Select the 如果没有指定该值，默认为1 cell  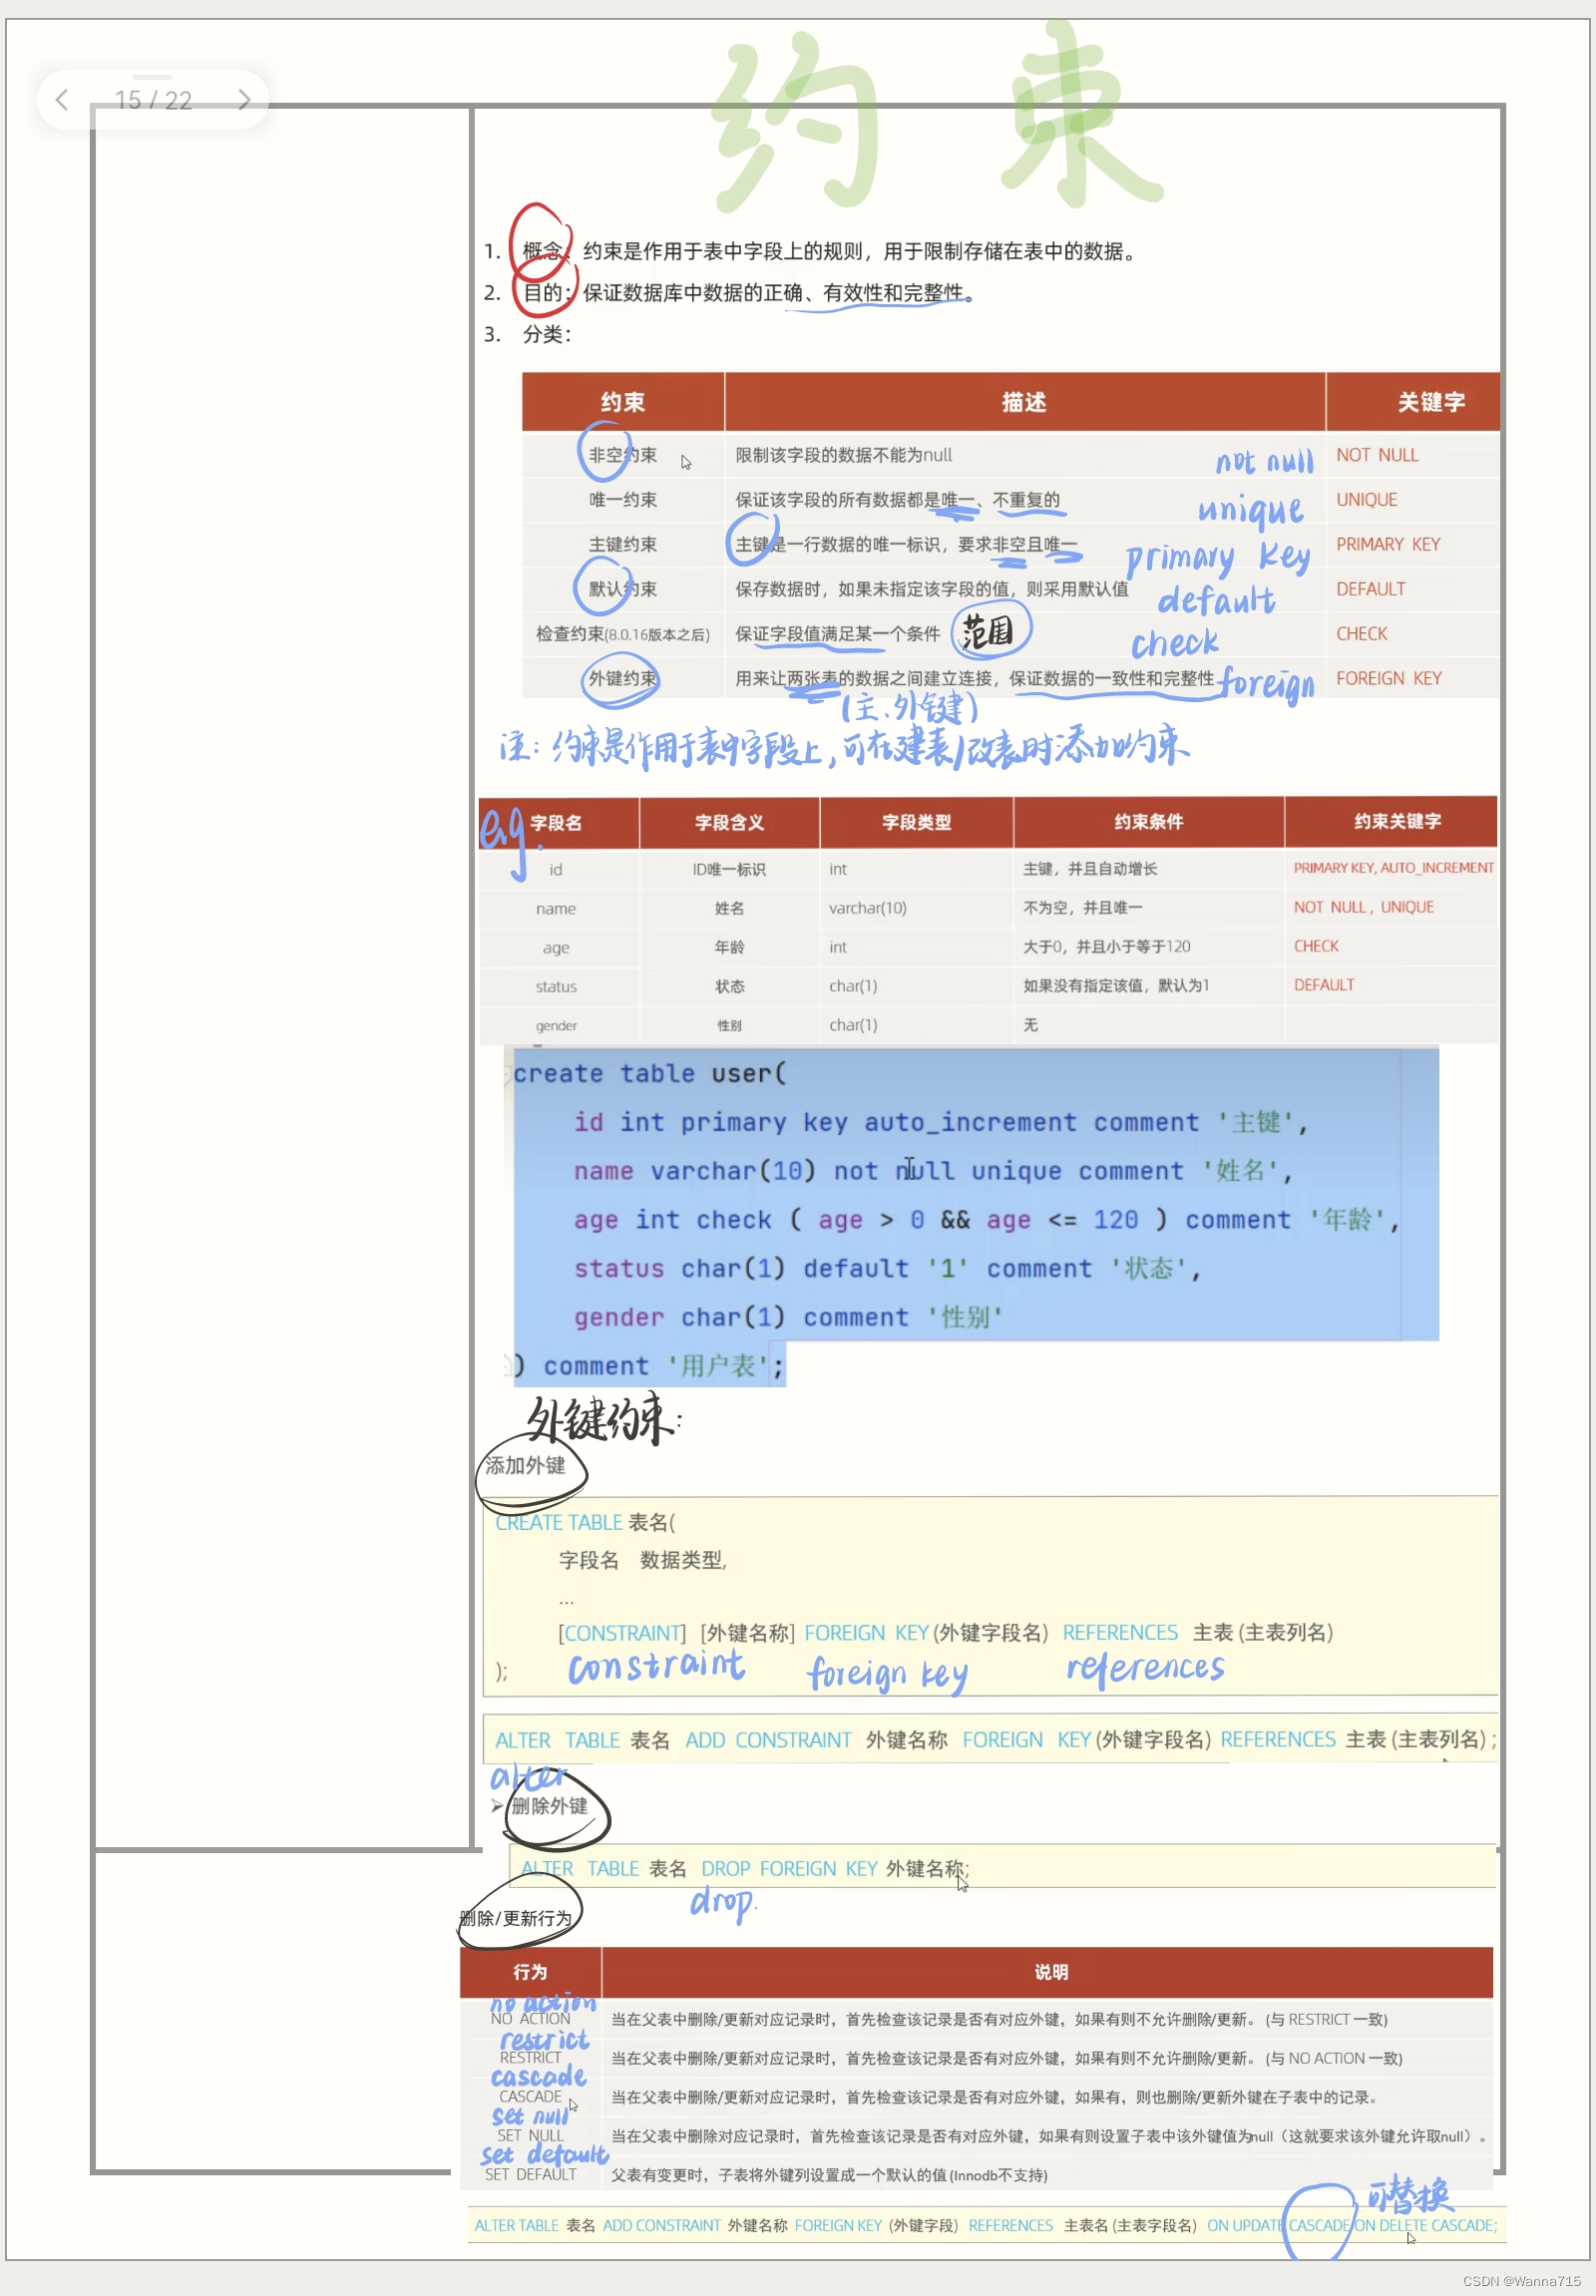[1116, 985]
